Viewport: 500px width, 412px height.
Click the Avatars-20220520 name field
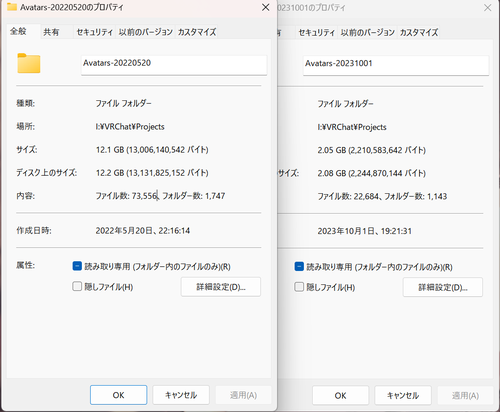(174, 65)
